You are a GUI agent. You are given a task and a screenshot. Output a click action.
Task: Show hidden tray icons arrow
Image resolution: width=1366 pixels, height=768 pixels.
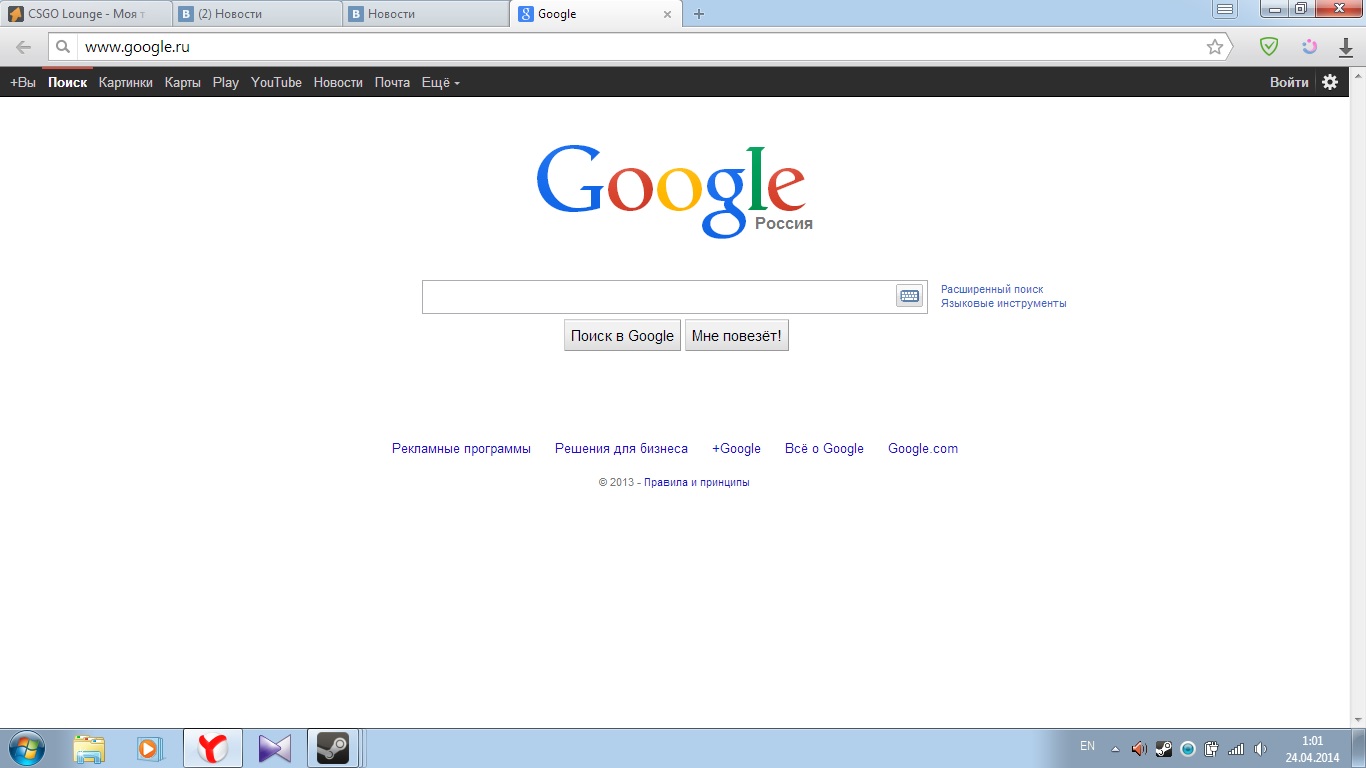coord(1116,748)
